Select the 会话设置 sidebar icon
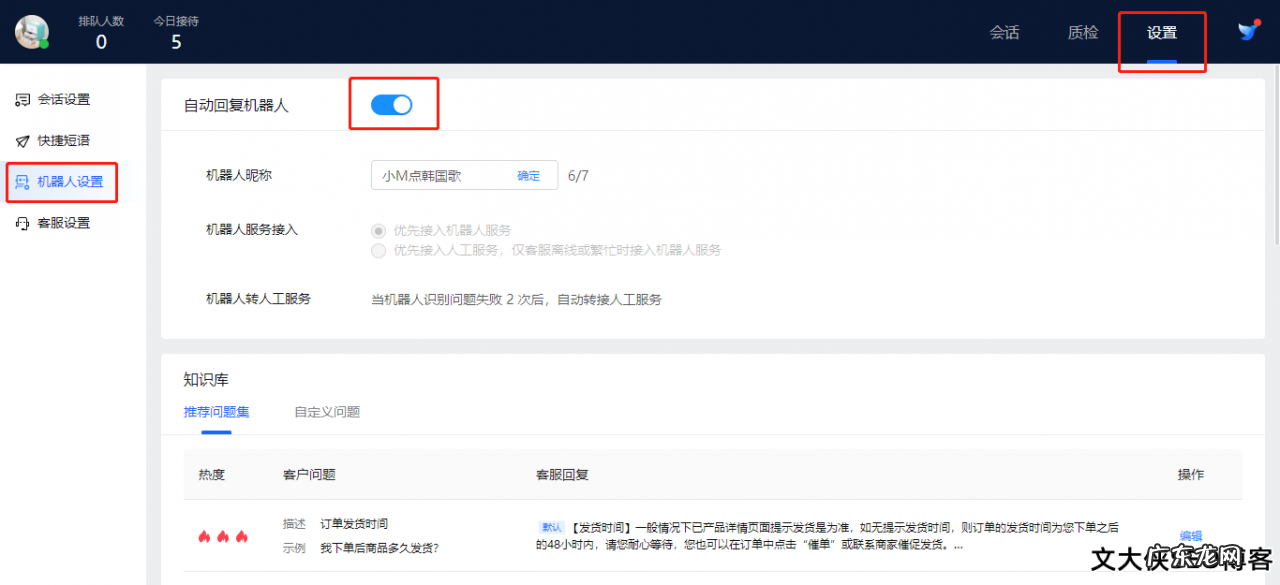 coord(21,99)
